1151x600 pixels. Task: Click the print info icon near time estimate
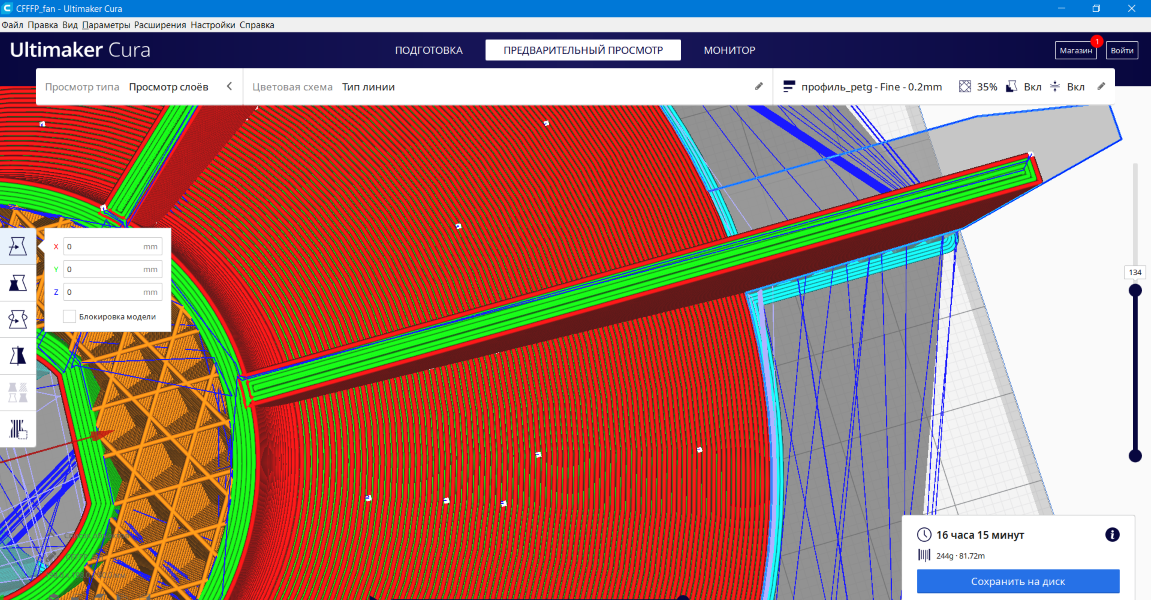1112,535
